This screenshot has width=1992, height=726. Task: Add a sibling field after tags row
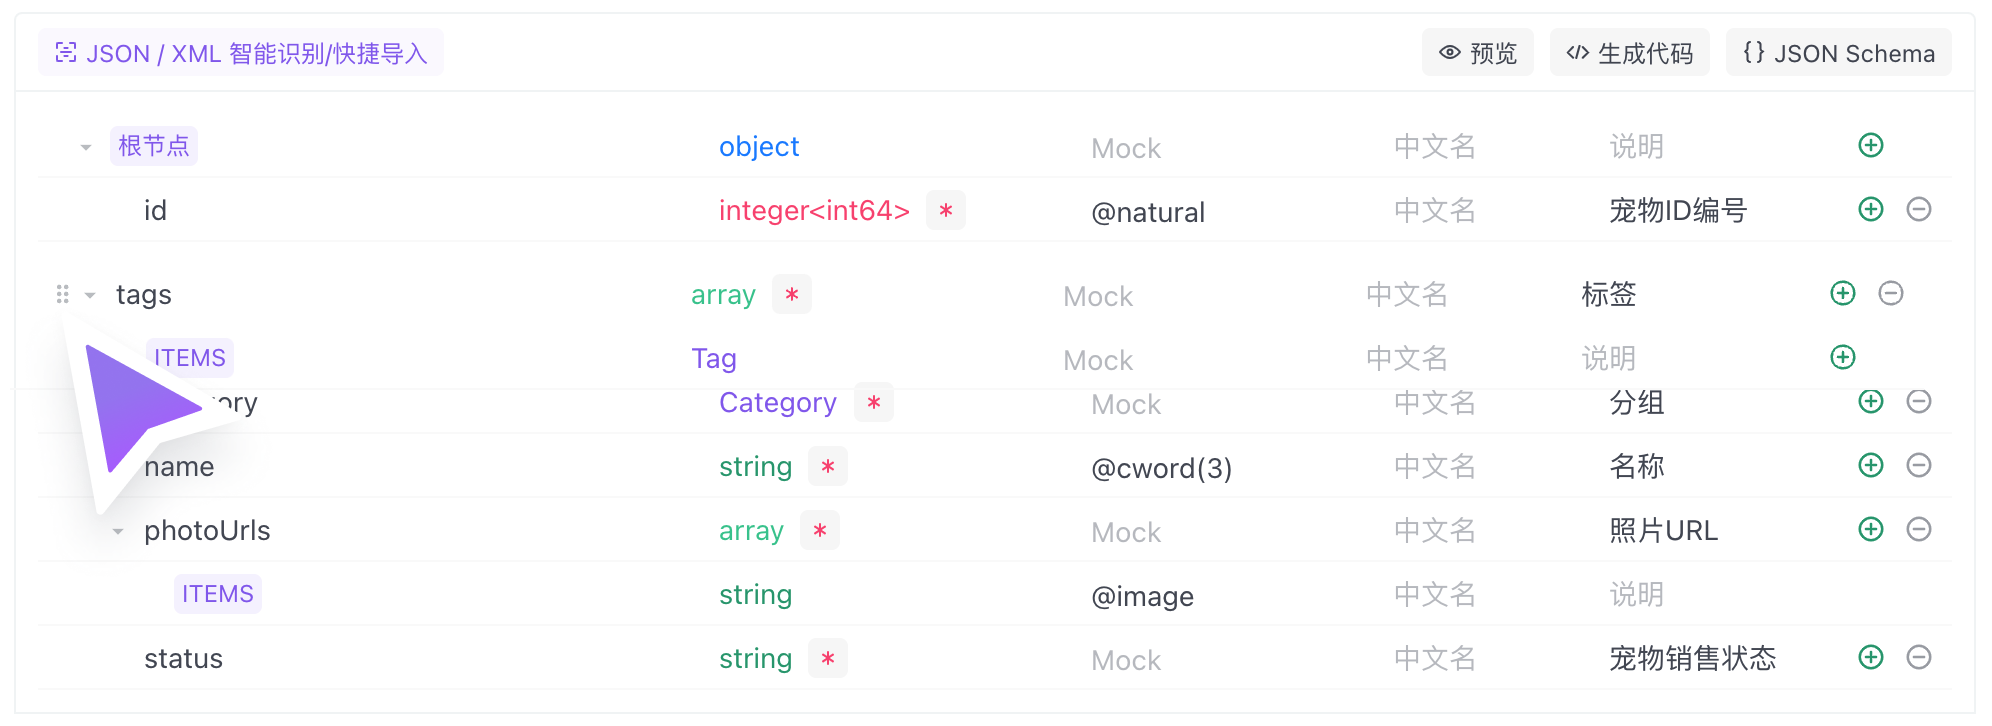1842,293
